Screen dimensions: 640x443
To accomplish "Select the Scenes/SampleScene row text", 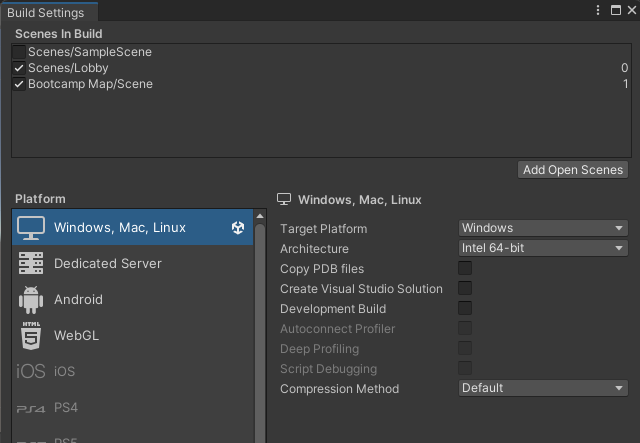I will [x=90, y=52].
